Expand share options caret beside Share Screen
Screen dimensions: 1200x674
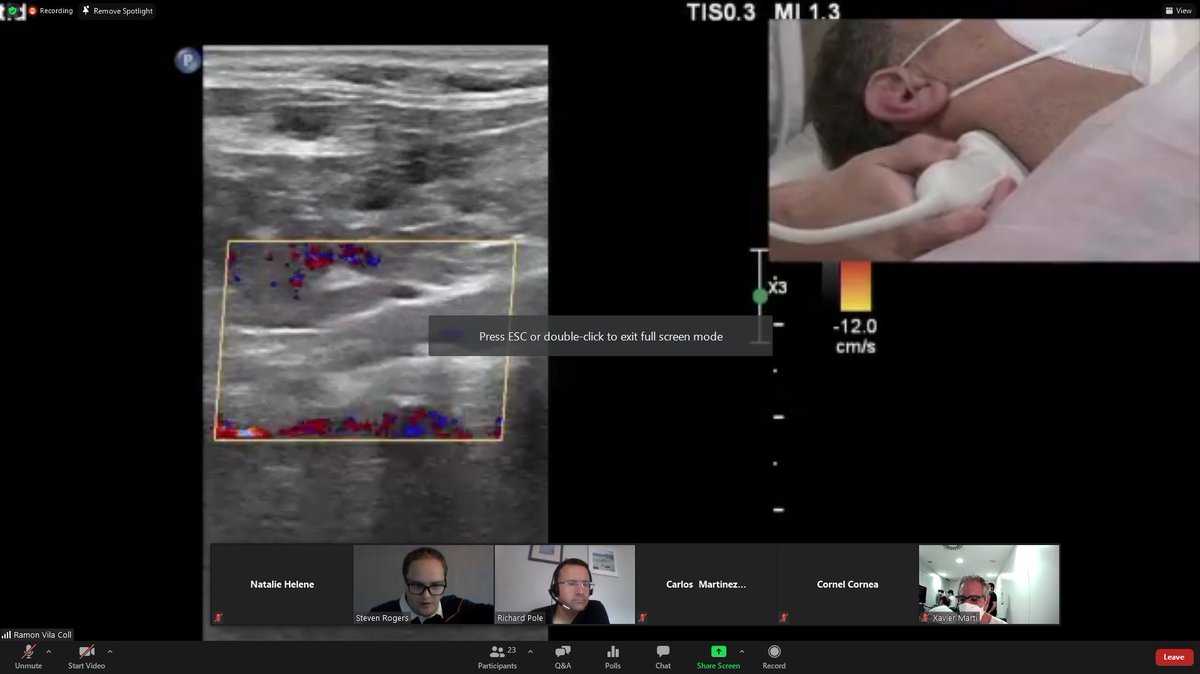pos(741,652)
